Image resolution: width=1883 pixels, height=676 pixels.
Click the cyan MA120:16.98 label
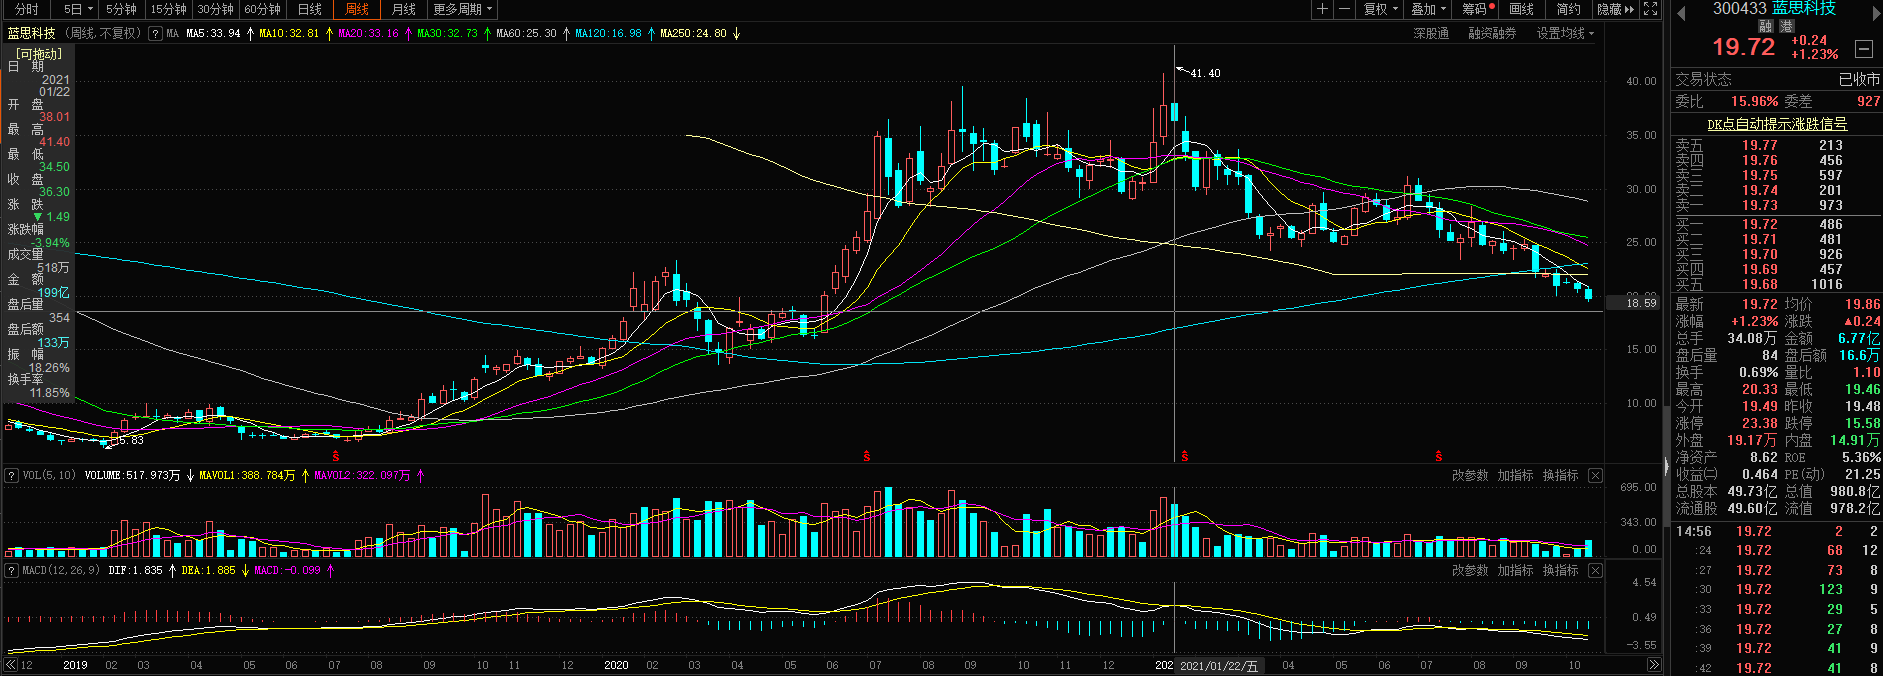(608, 33)
